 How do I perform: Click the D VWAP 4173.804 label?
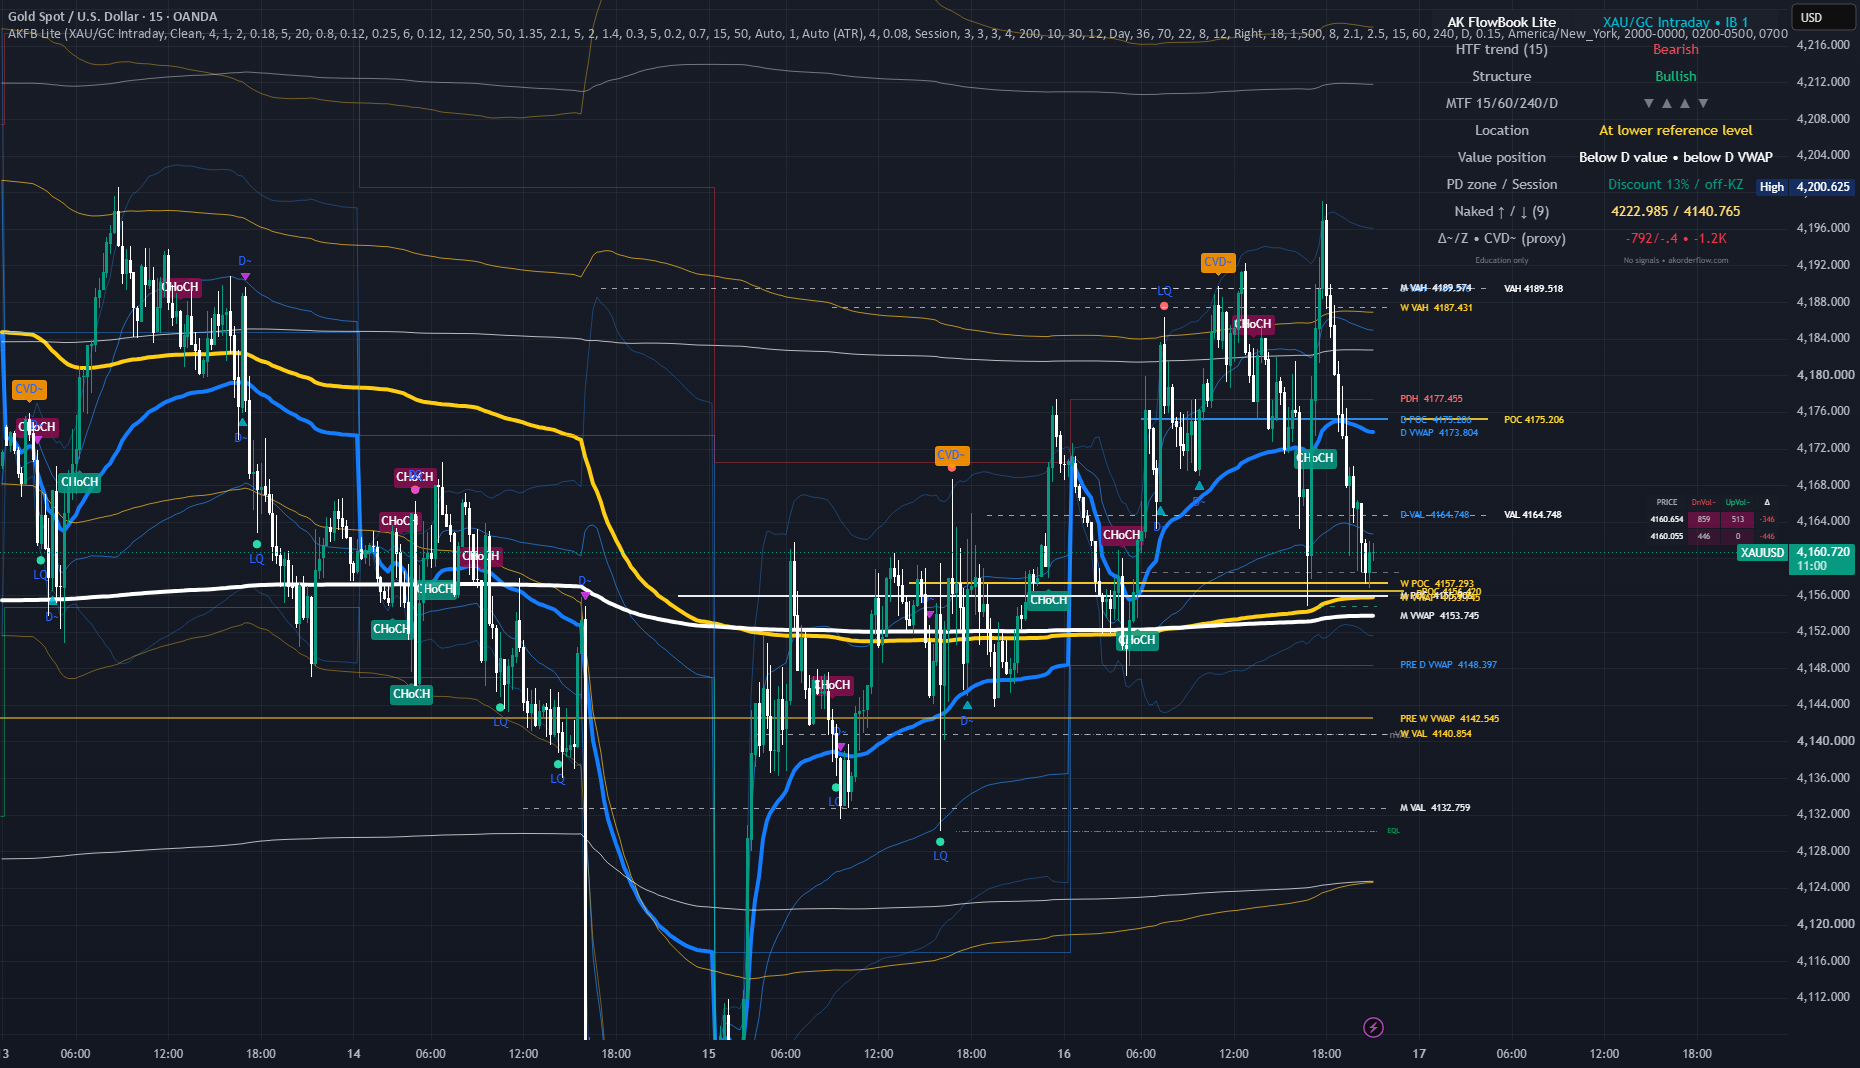1439,433
